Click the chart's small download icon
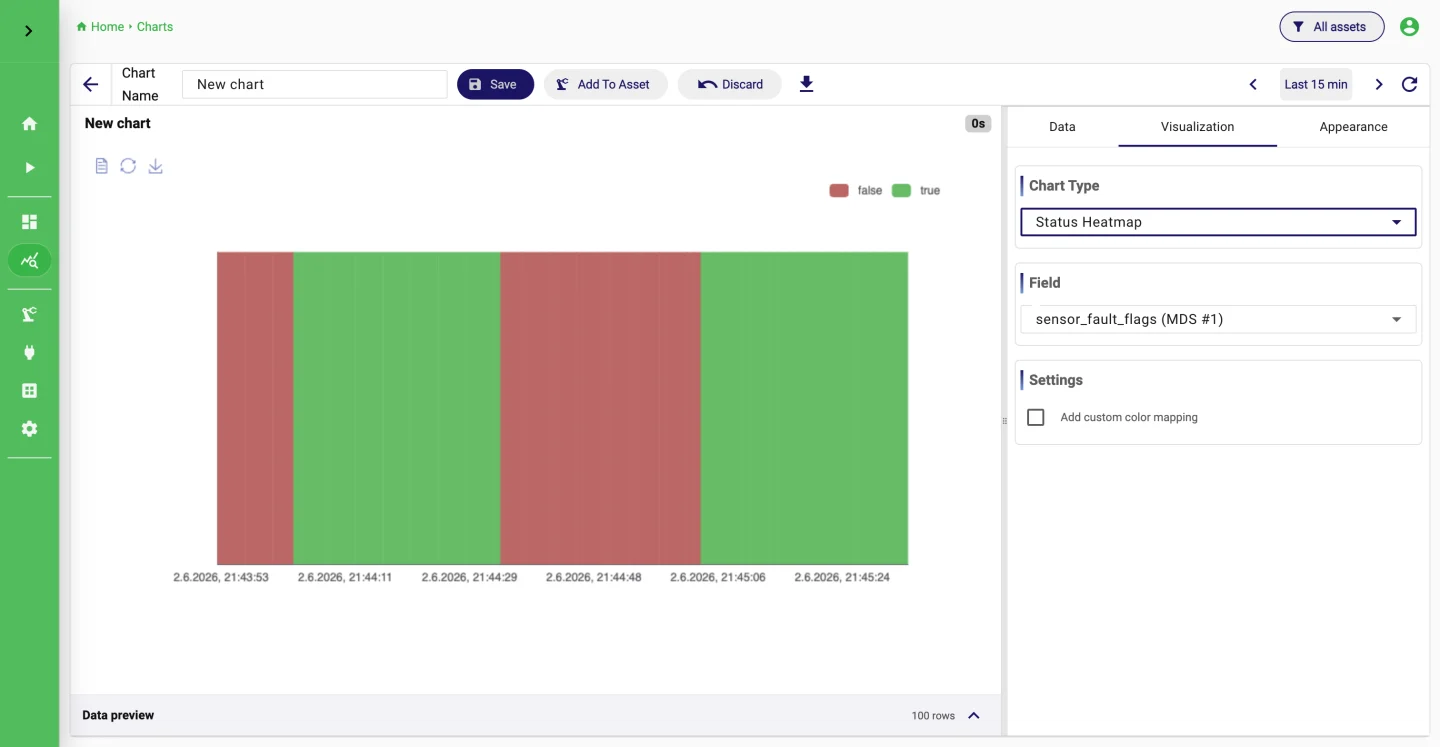Screen dimensions: 1440x747 pos(155,166)
